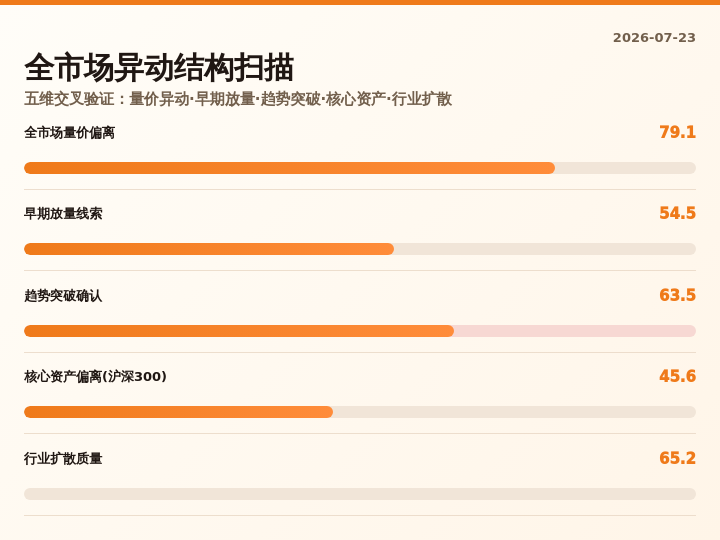The width and height of the screenshot is (720, 540).
Task: Click the 核心资产偏离(沪深300) progress bar
Action: (360, 412)
